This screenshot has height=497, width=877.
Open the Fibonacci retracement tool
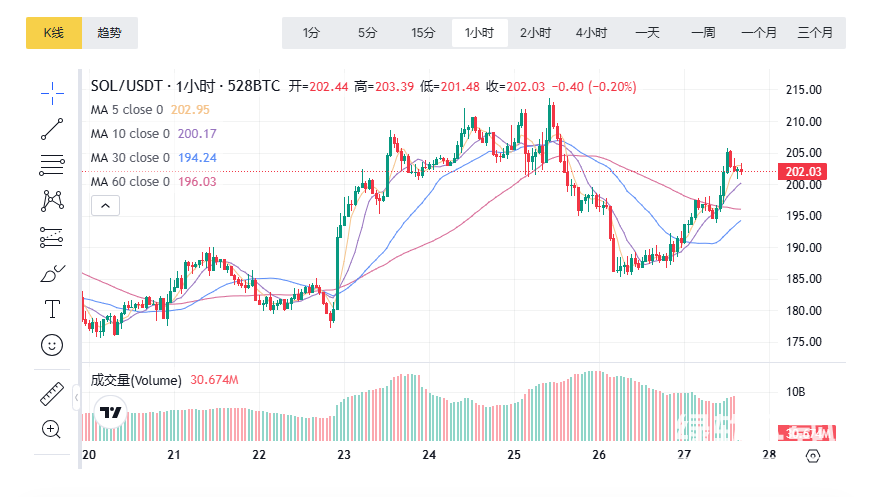[52, 164]
